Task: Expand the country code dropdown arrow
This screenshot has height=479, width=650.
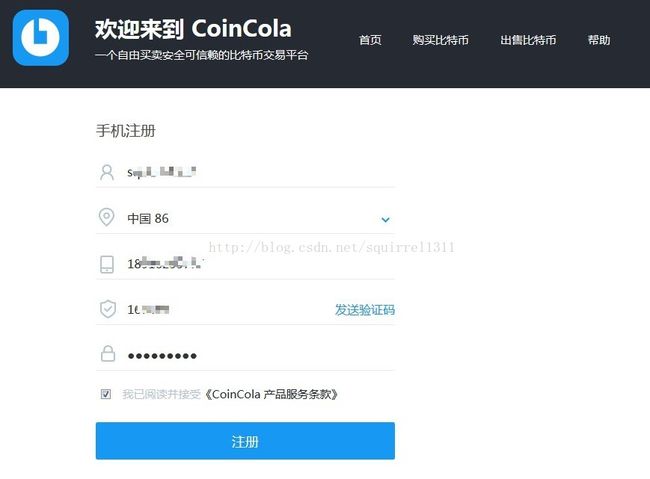Action: (x=386, y=219)
